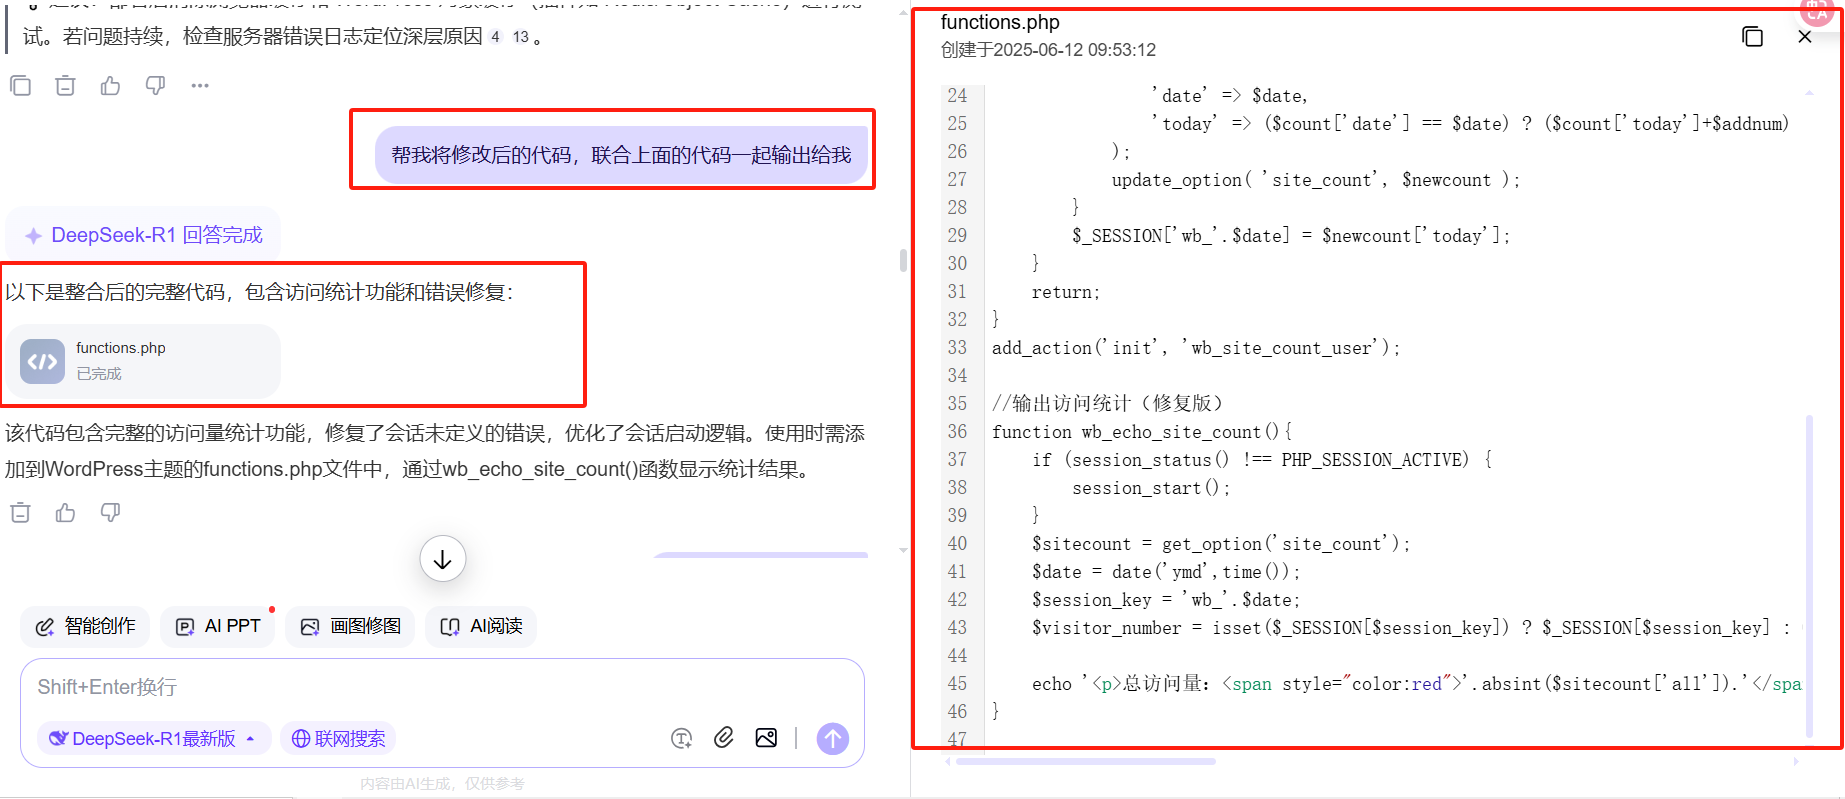Open the 画图修图 image tool
Screen dimensions: 1845x799
coord(350,626)
